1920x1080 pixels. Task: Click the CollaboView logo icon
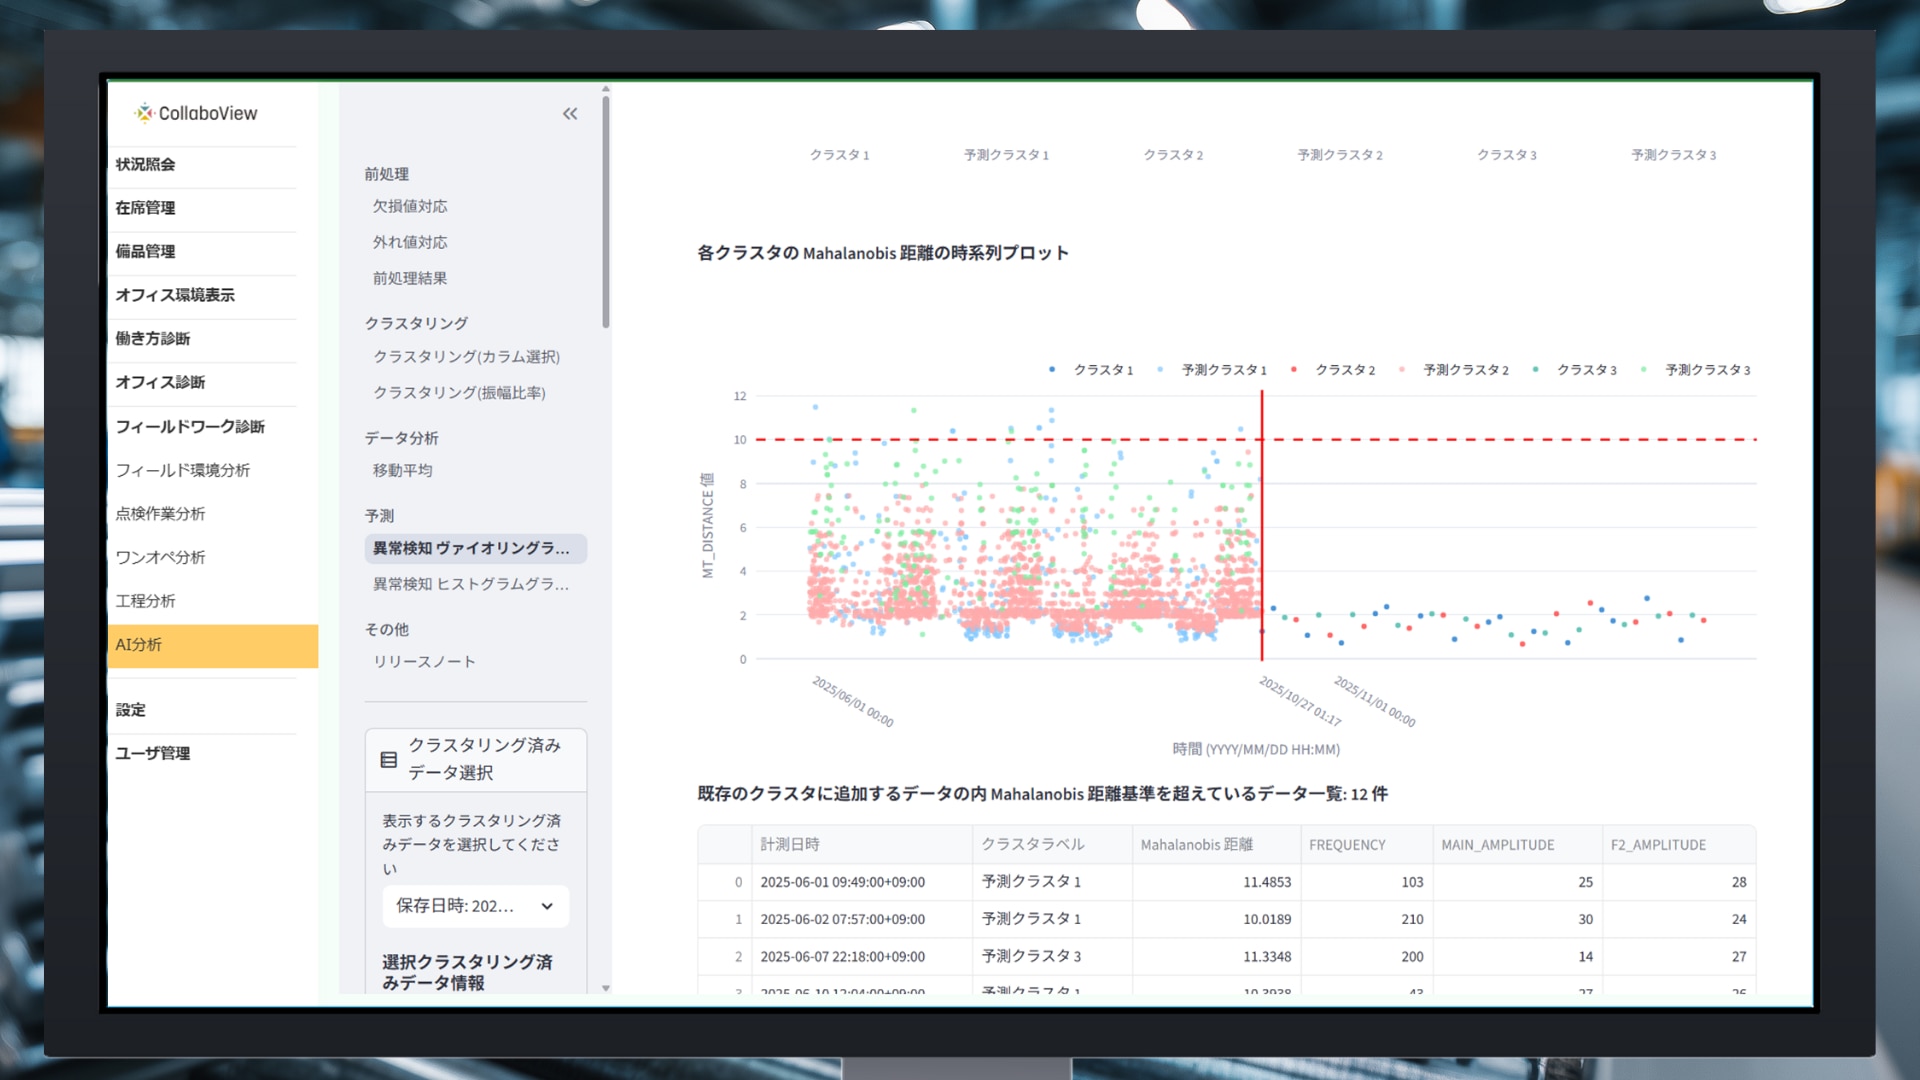coord(145,113)
